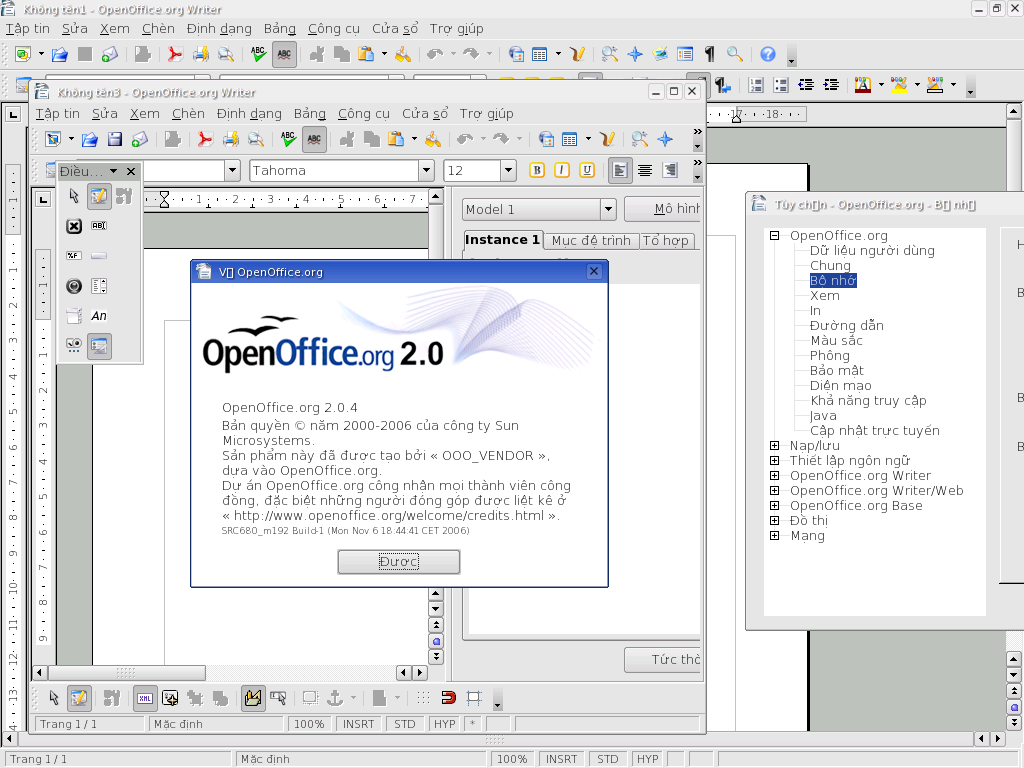Close the About OpenOffice.org dialog
The image size is (1024, 768).
click(594, 271)
